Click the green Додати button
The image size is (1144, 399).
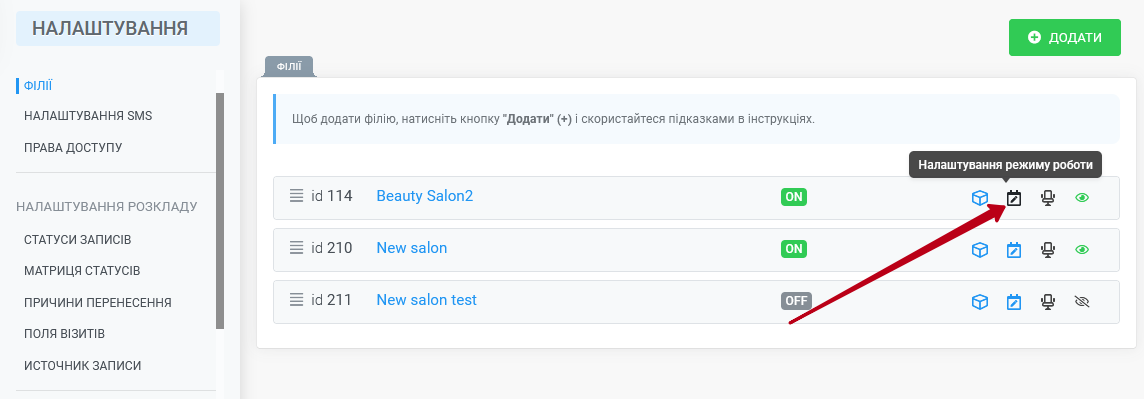(x=1064, y=37)
